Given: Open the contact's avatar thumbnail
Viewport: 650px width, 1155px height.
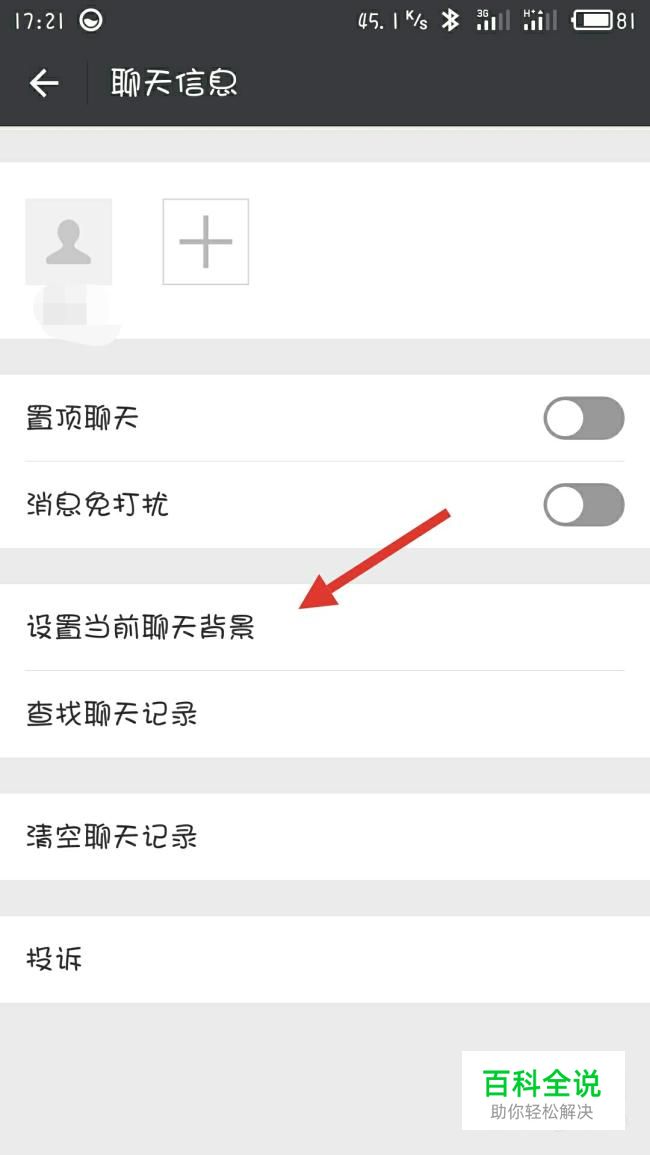Looking at the screenshot, I should (x=69, y=242).
